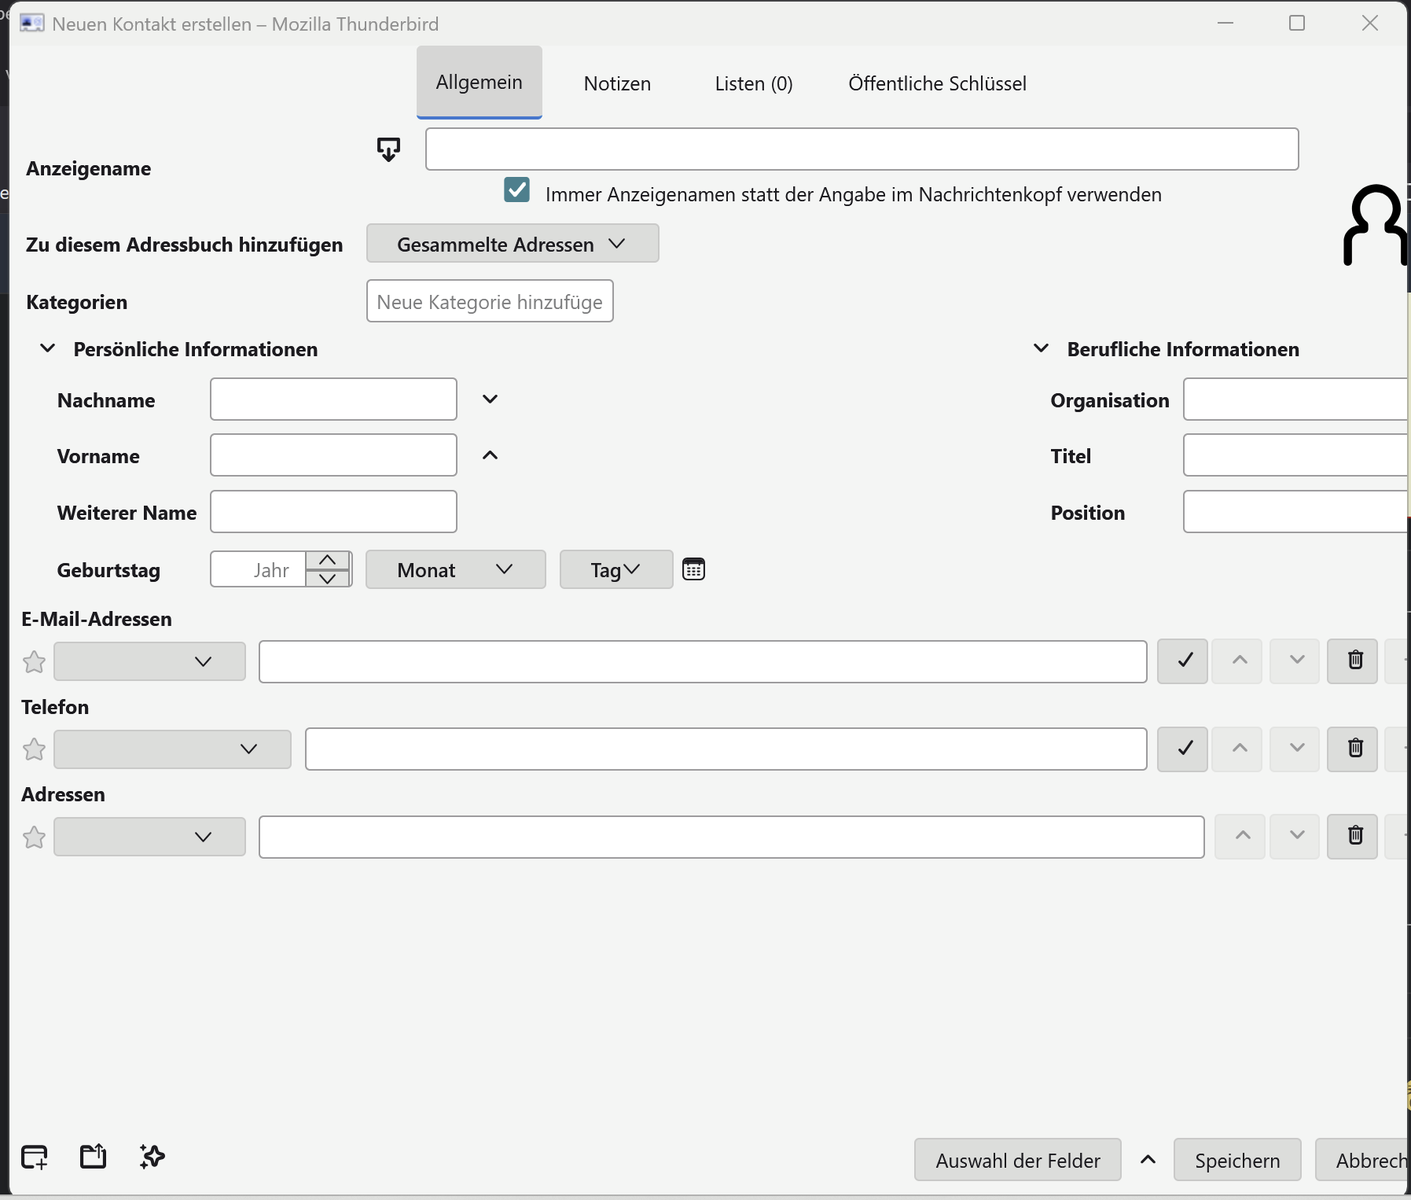Image resolution: width=1411 pixels, height=1200 pixels.
Task: Collapse the Persönliche Informationen section
Action: 47,349
